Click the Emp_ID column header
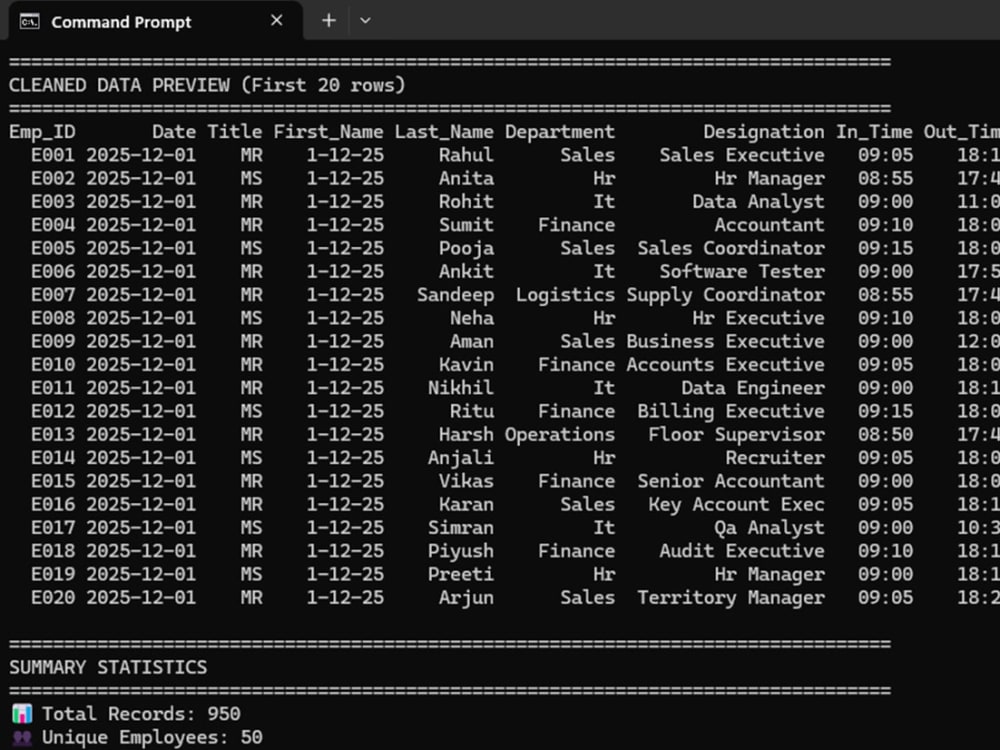The height and width of the screenshot is (750, 1000). [x=42, y=132]
